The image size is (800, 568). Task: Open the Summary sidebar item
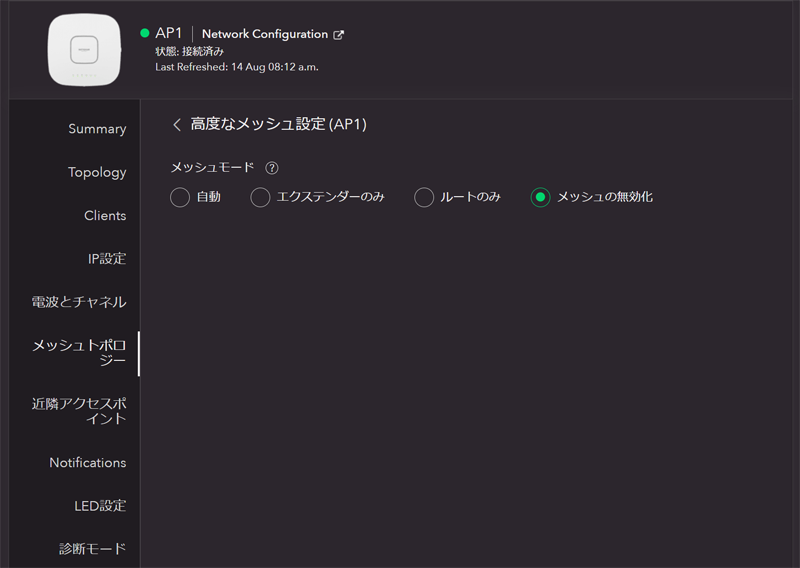pos(97,129)
